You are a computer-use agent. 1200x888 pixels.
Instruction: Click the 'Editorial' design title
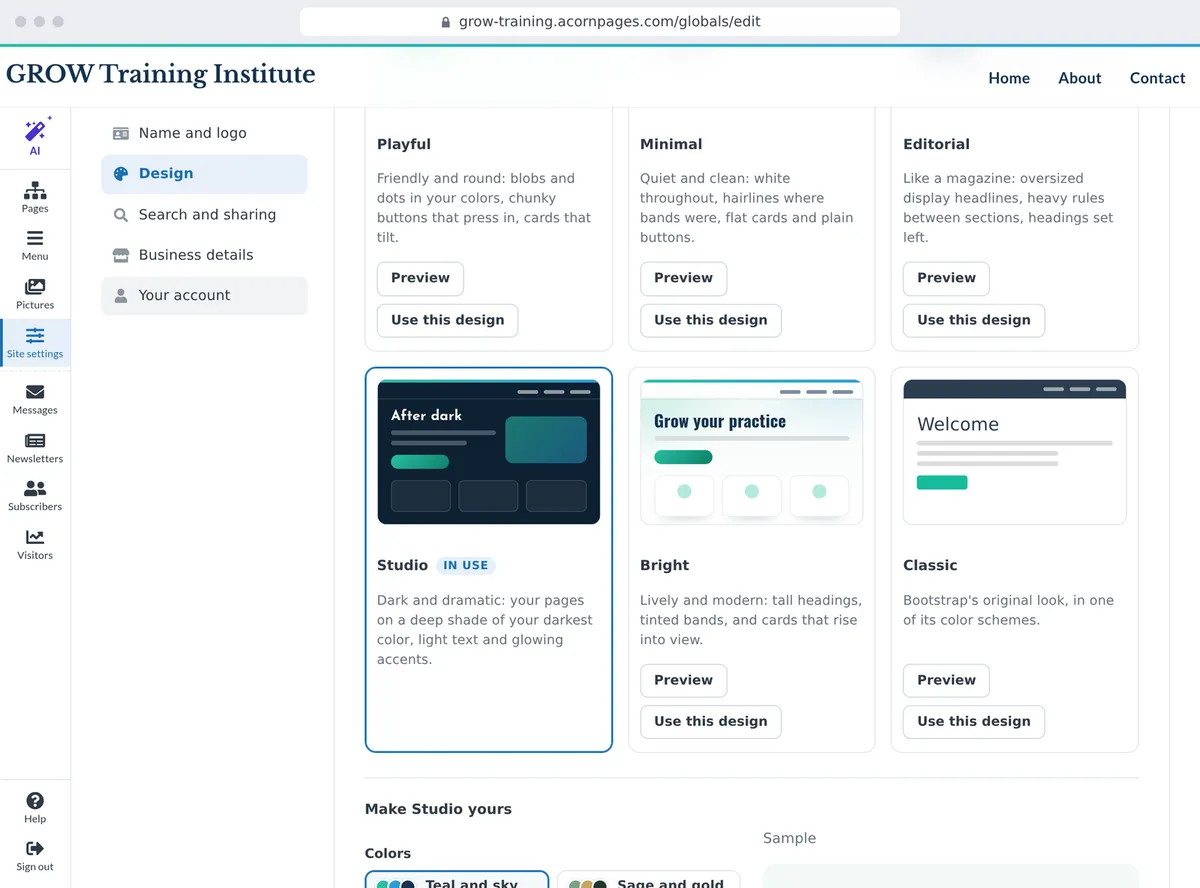click(936, 144)
